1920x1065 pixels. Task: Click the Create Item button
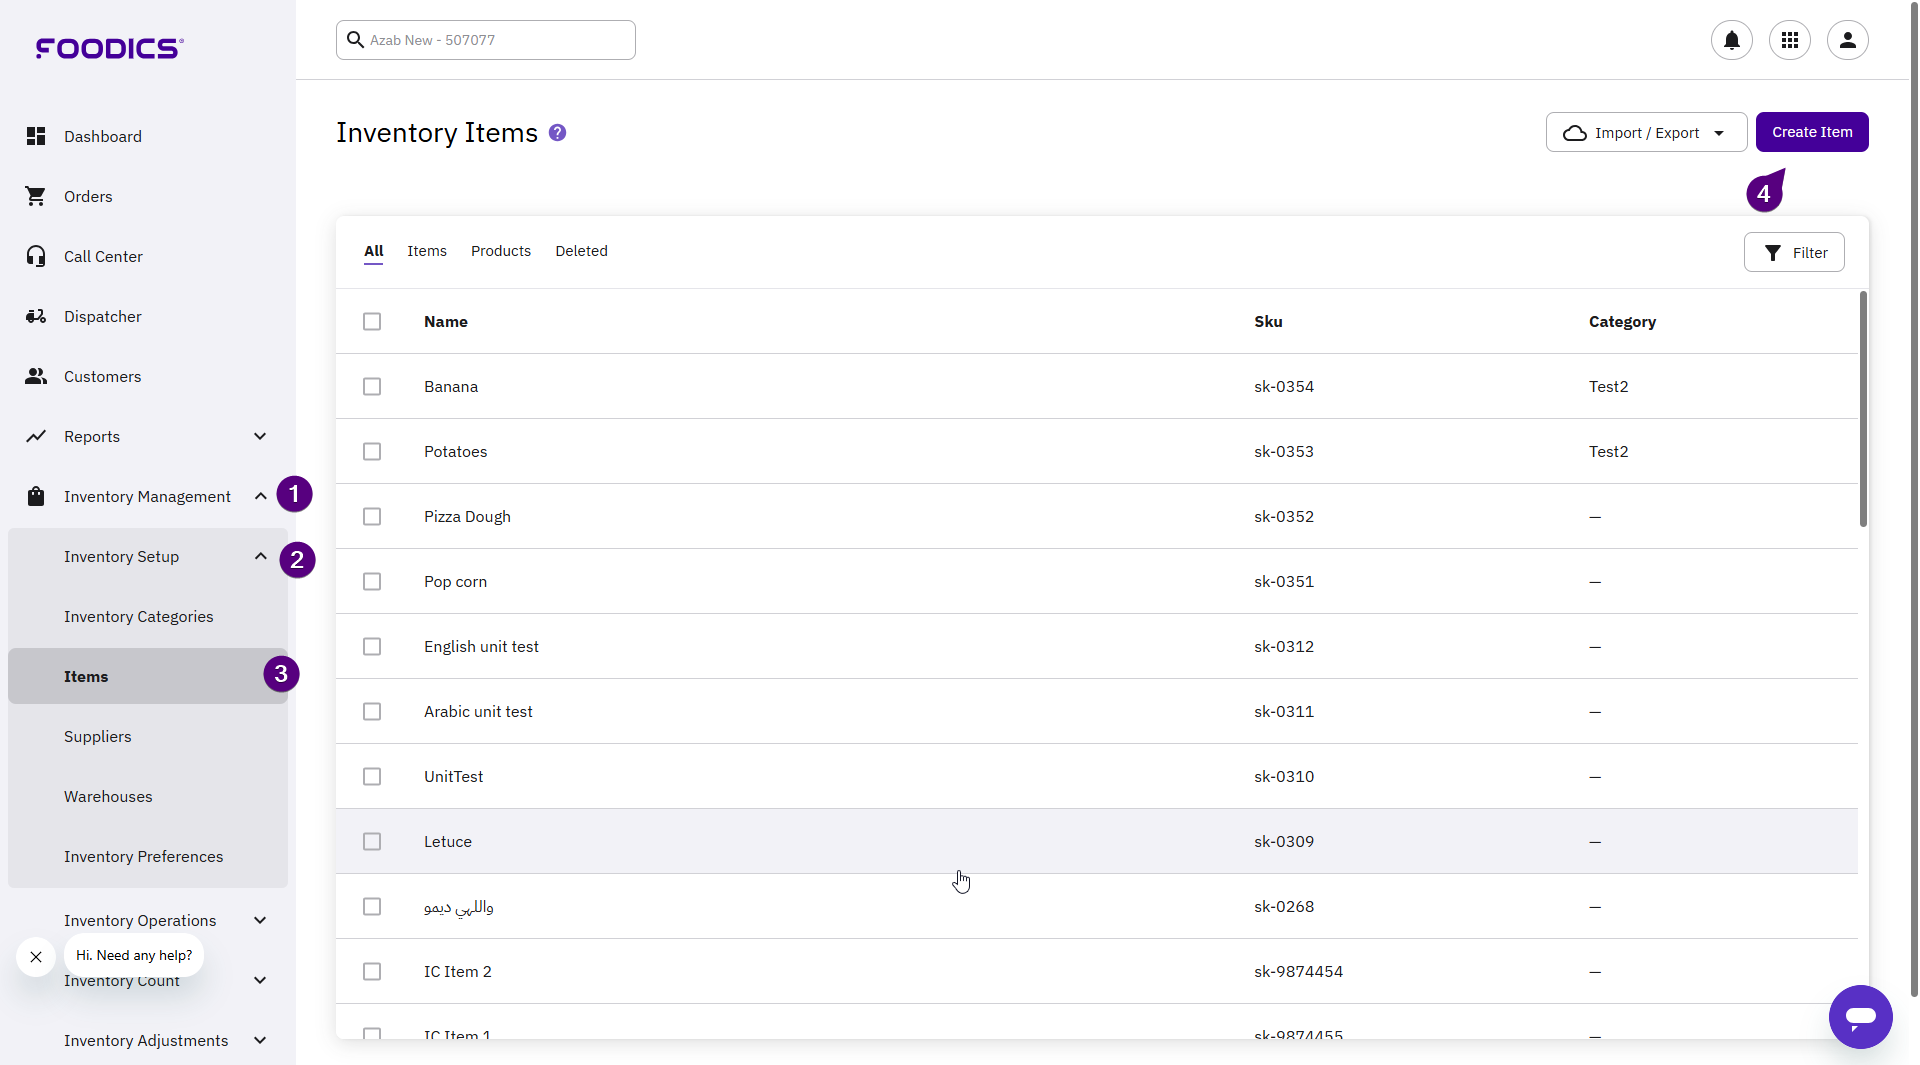[x=1811, y=132]
